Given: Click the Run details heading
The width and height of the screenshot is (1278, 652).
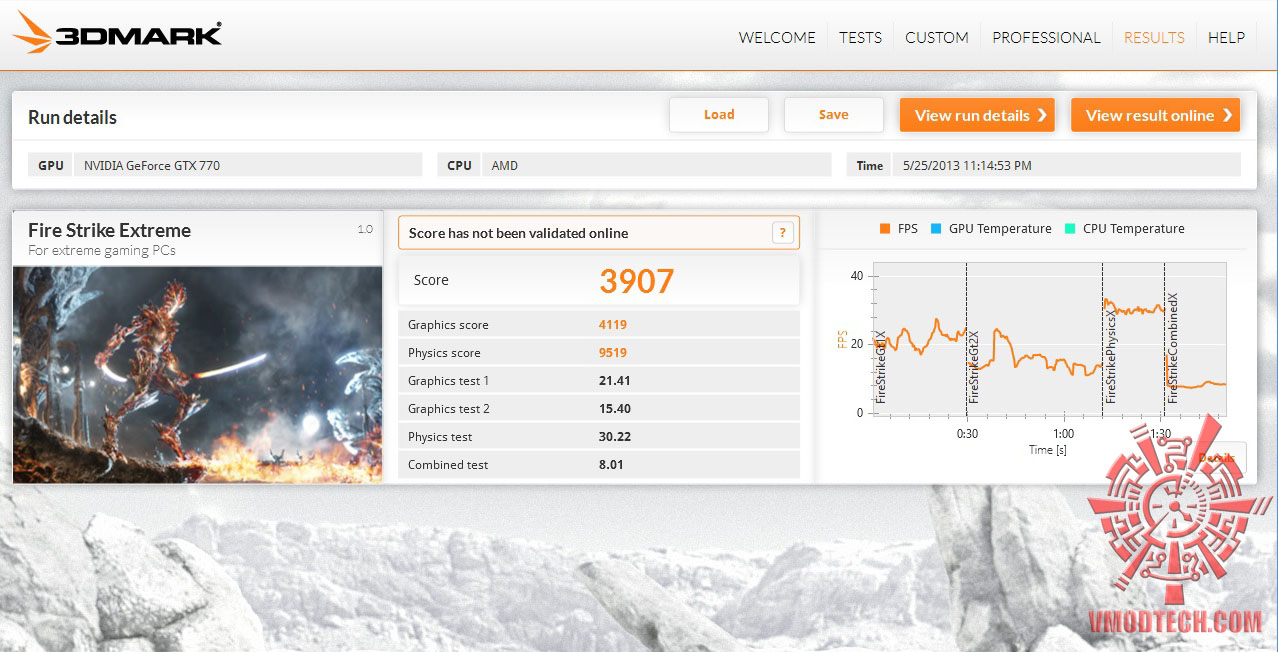Looking at the screenshot, I should click(x=72, y=117).
